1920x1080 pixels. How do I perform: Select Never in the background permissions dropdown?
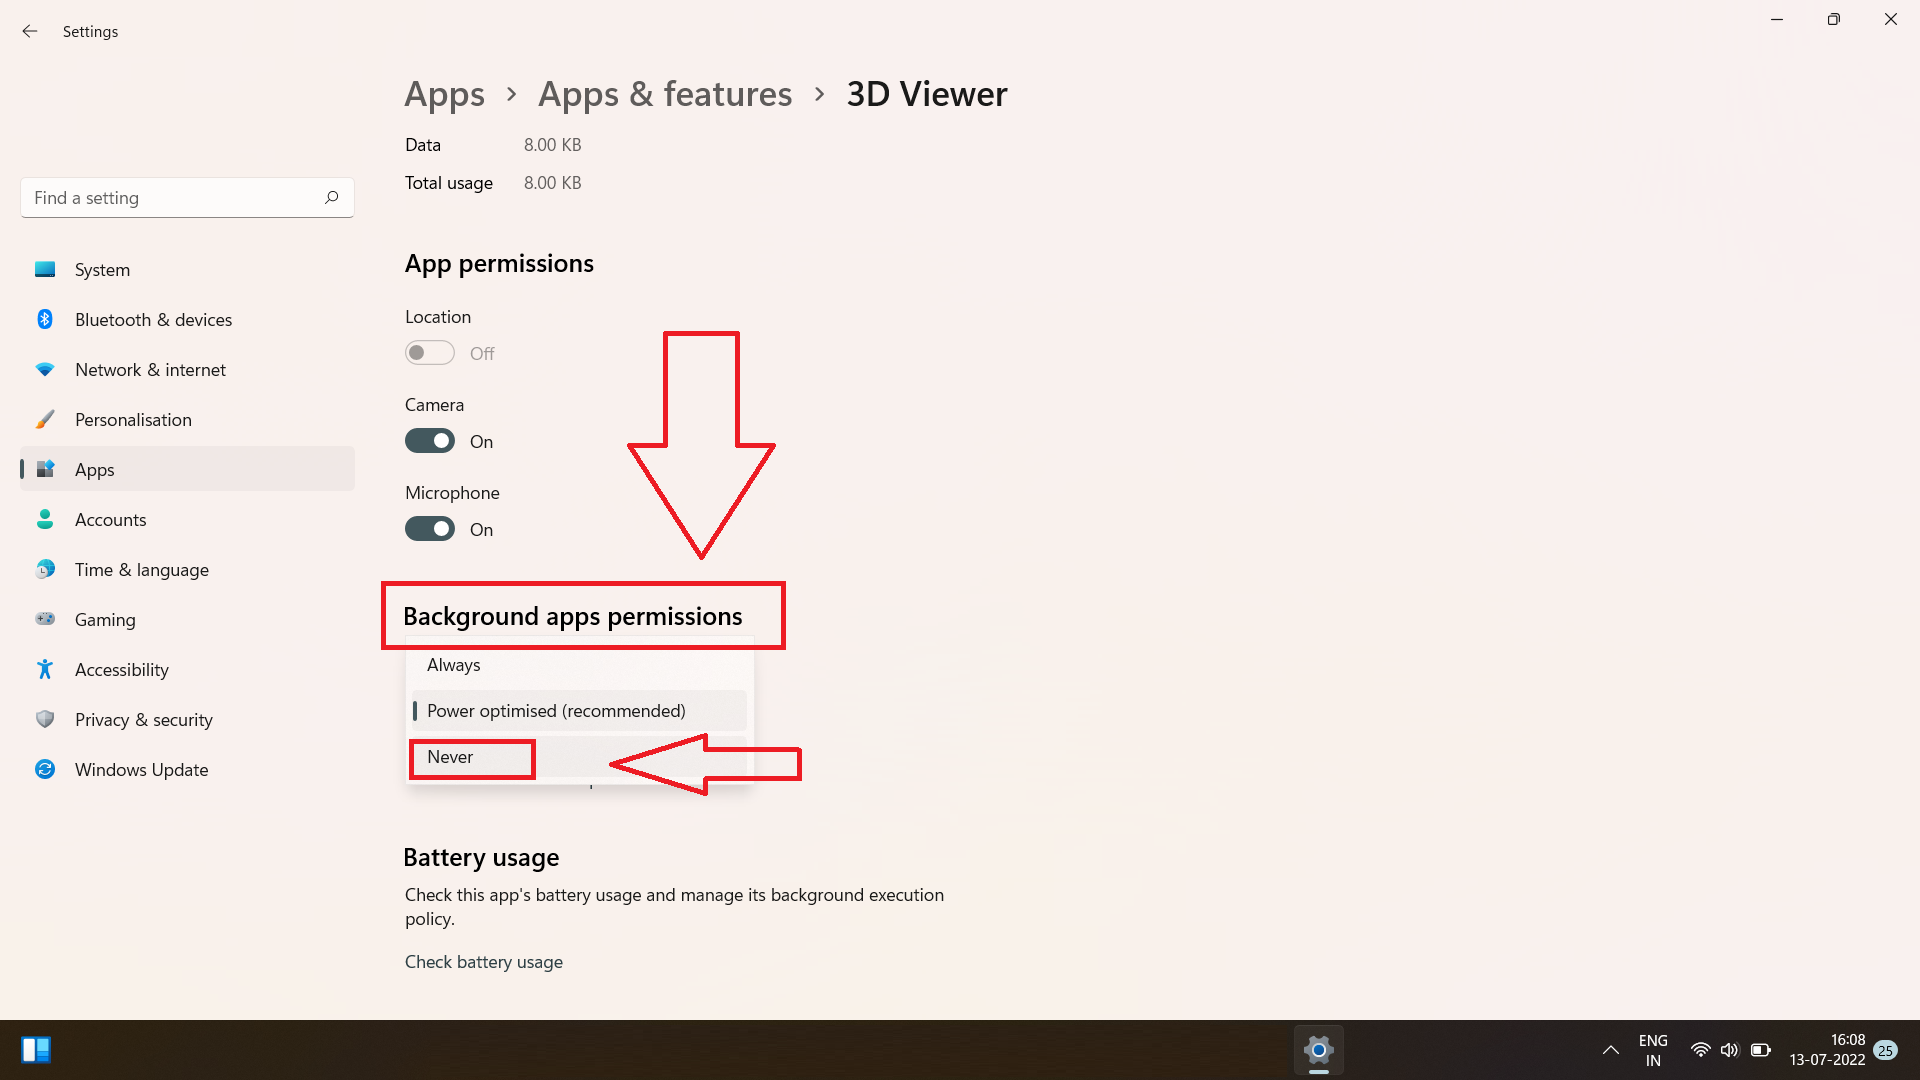pyautogui.click(x=451, y=757)
